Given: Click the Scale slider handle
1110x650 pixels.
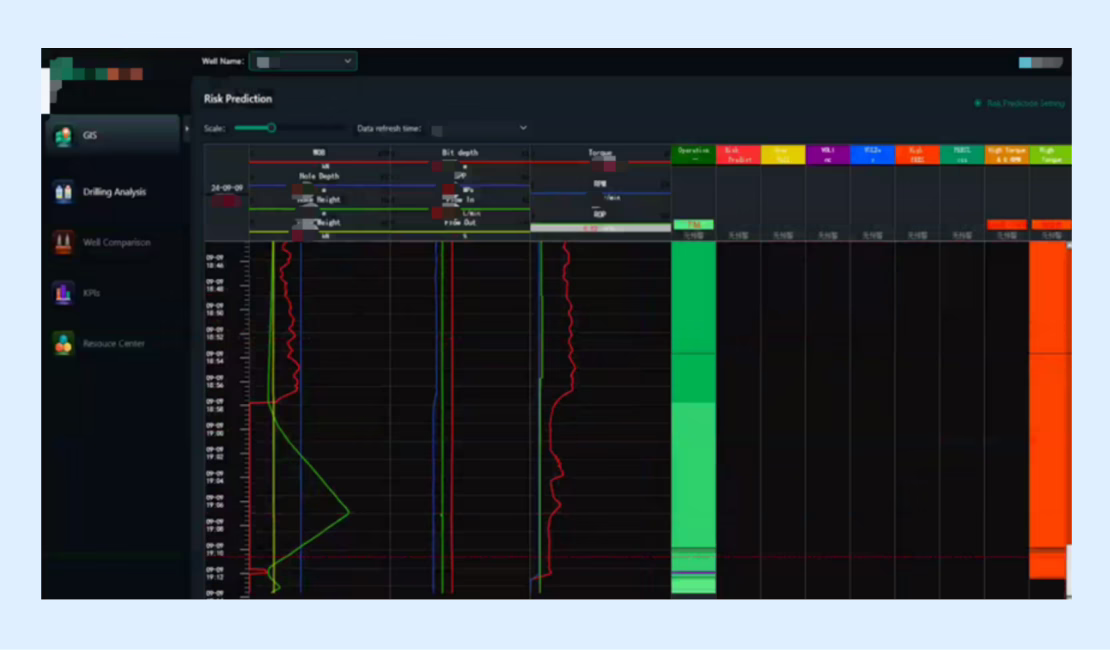Looking at the screenshot, I should (x=271, y=128).
